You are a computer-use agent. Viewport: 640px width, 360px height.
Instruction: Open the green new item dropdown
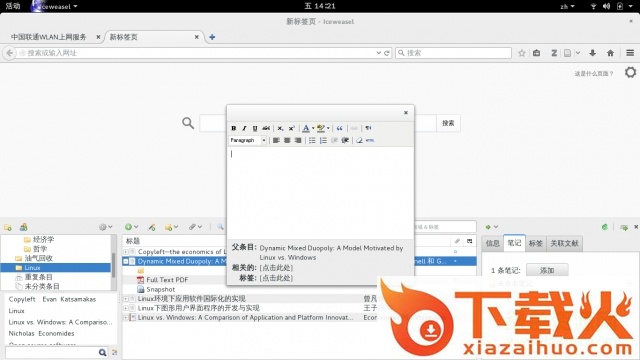click(131, 227)
